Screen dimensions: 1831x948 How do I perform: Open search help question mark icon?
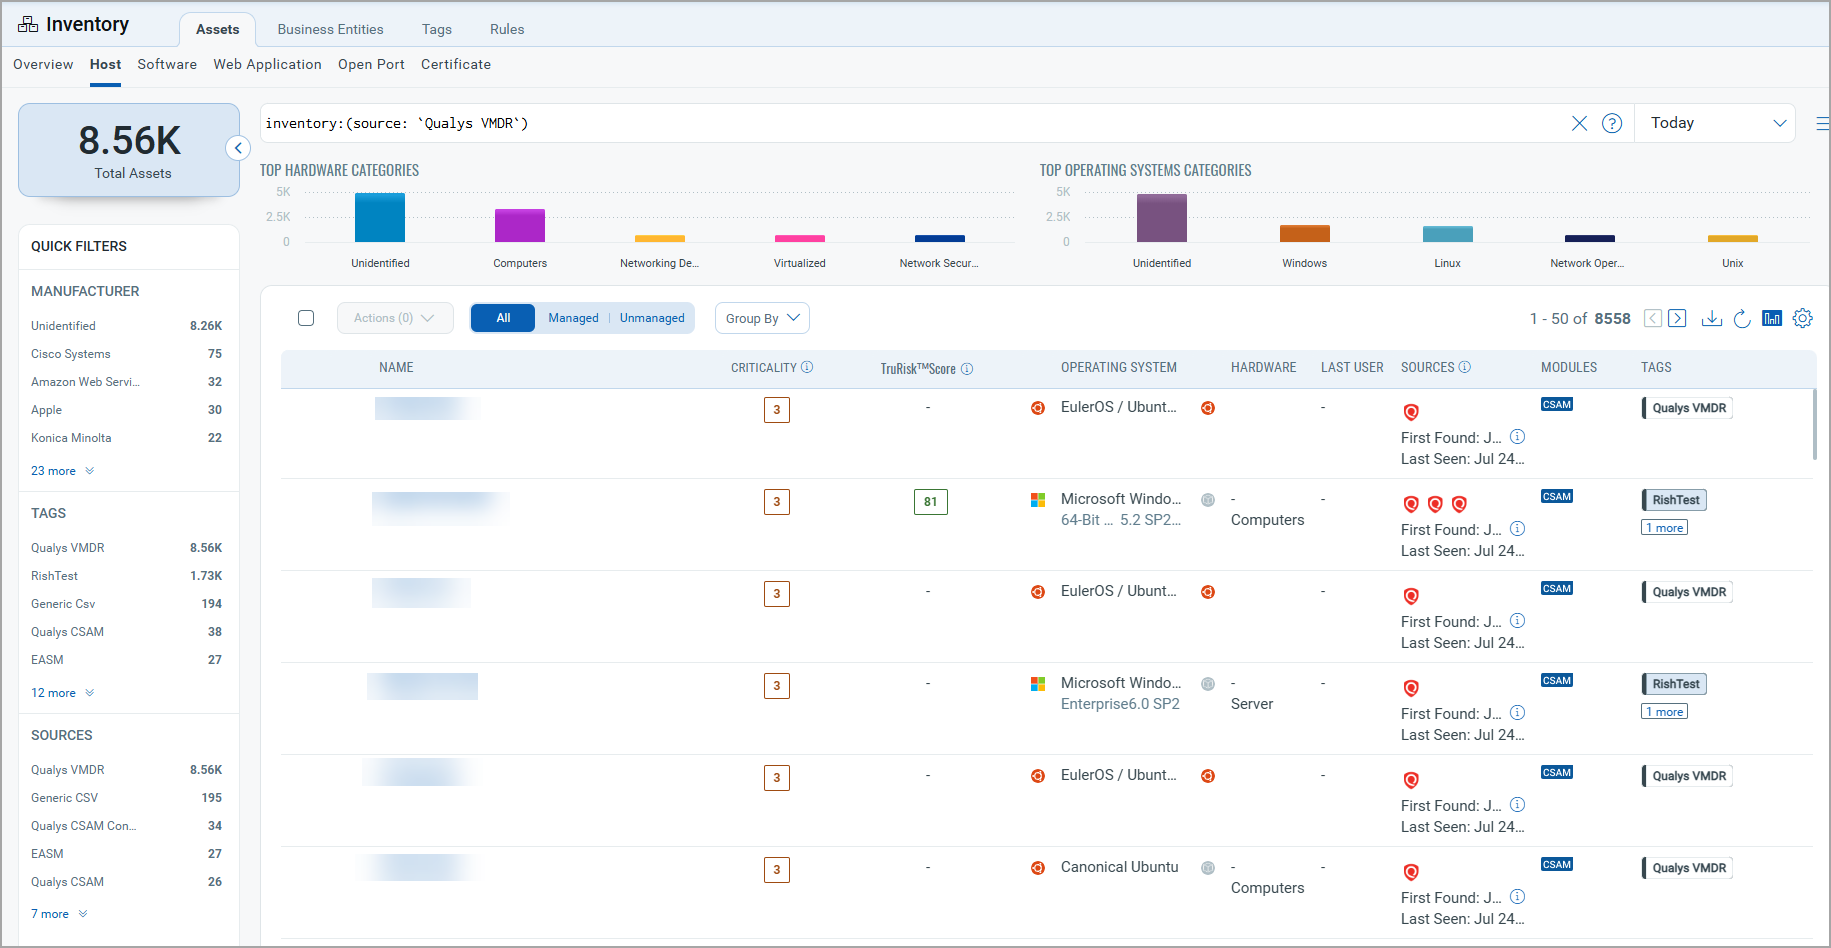tap(1612, 123)
